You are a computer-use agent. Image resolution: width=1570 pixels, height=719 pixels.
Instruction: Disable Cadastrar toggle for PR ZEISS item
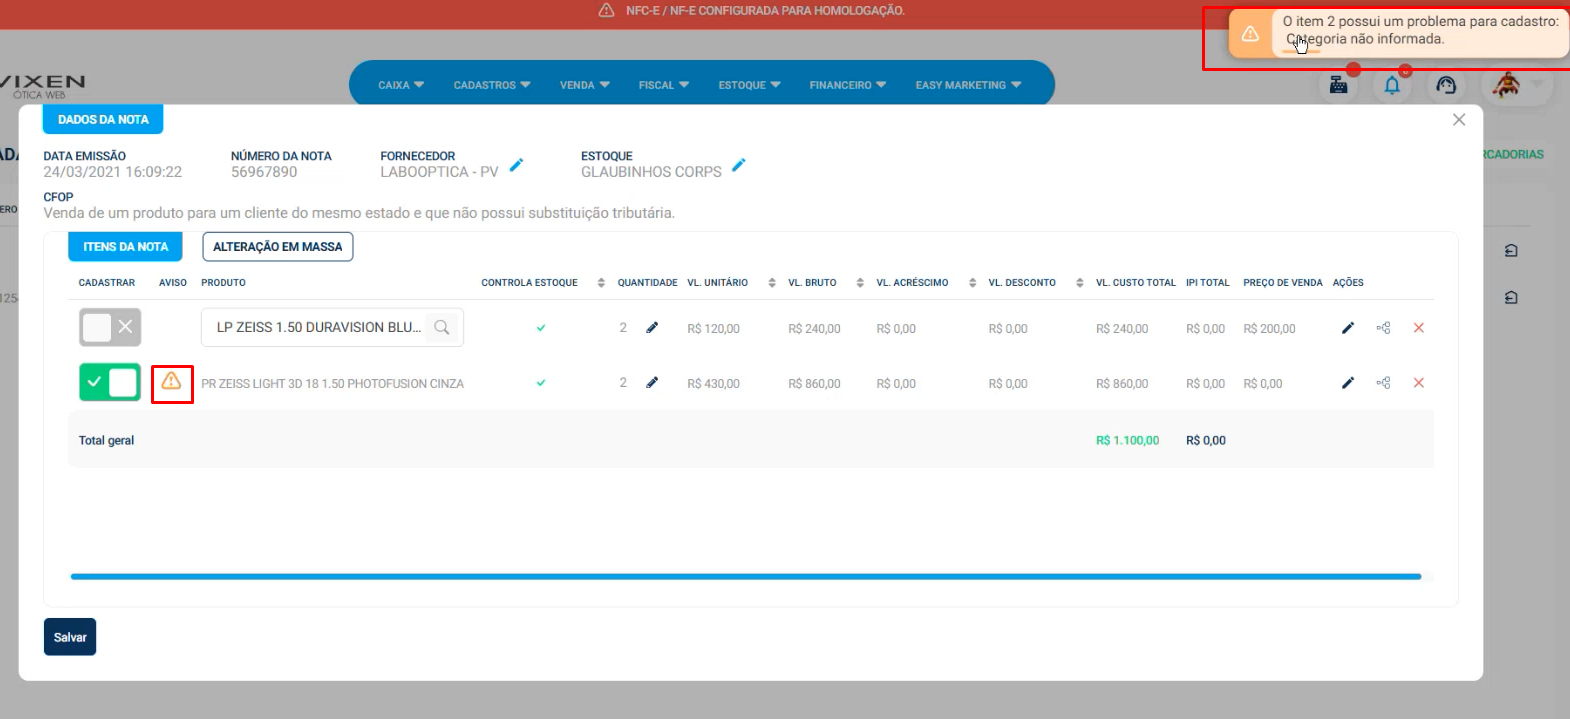click(x=110, y=382)
